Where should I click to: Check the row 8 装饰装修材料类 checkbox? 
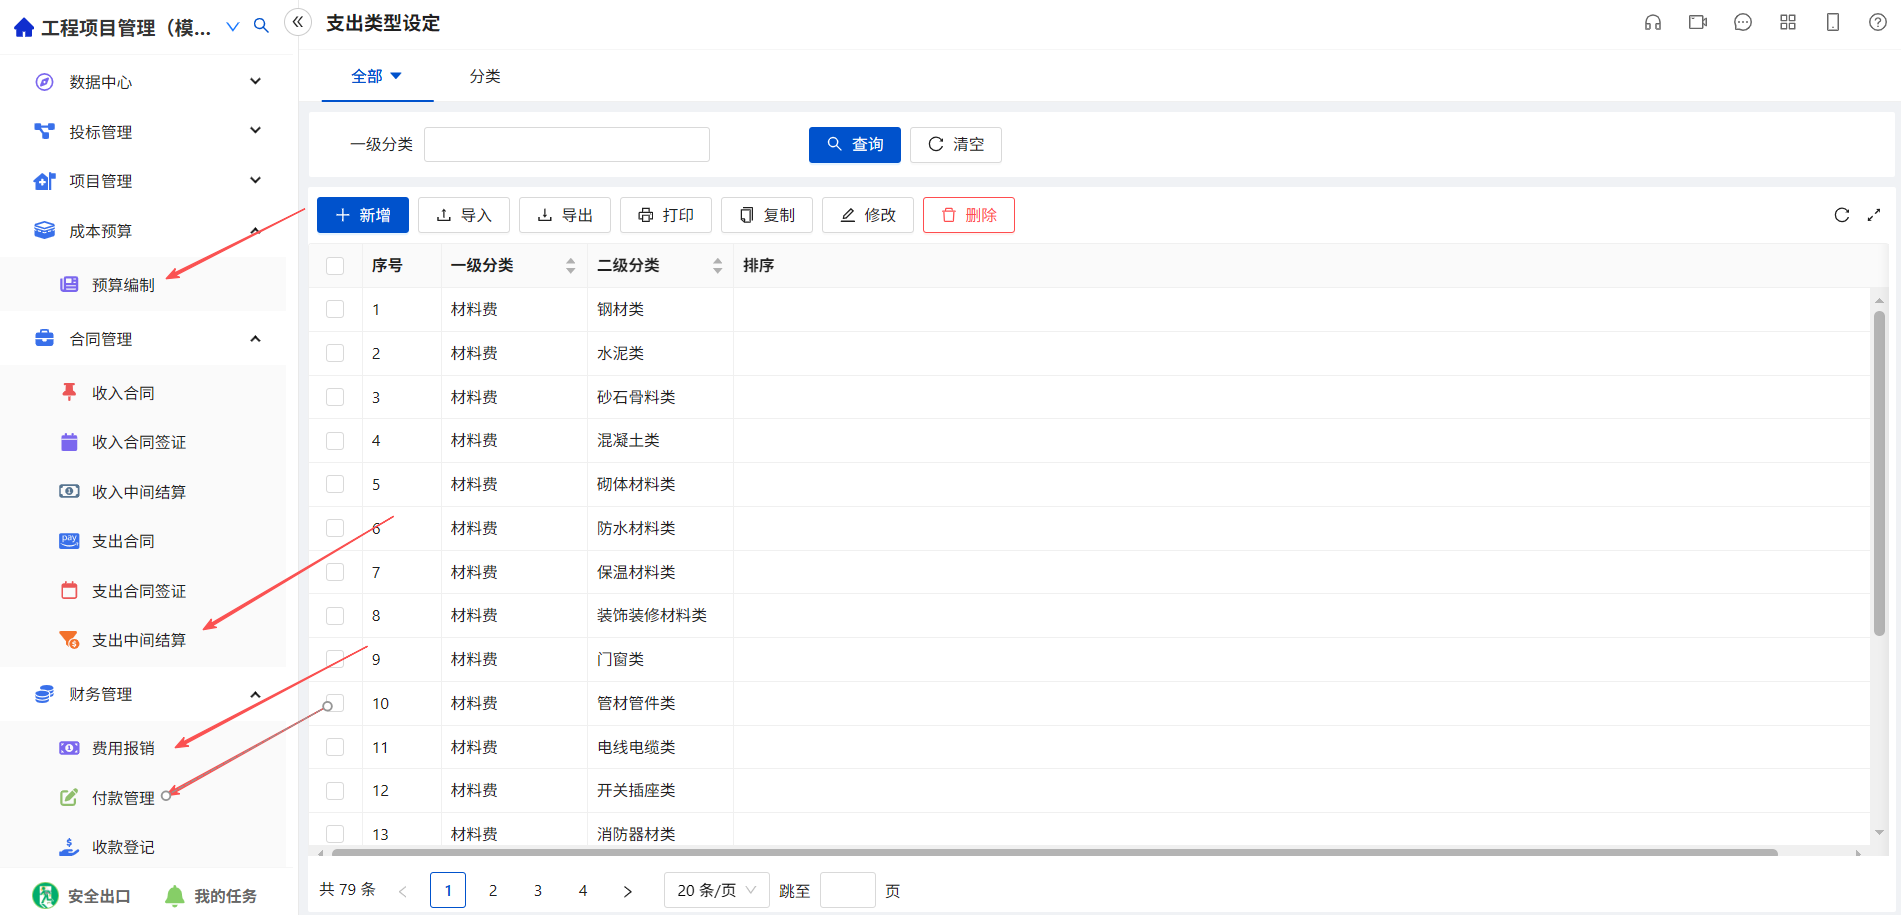(335, 615)
